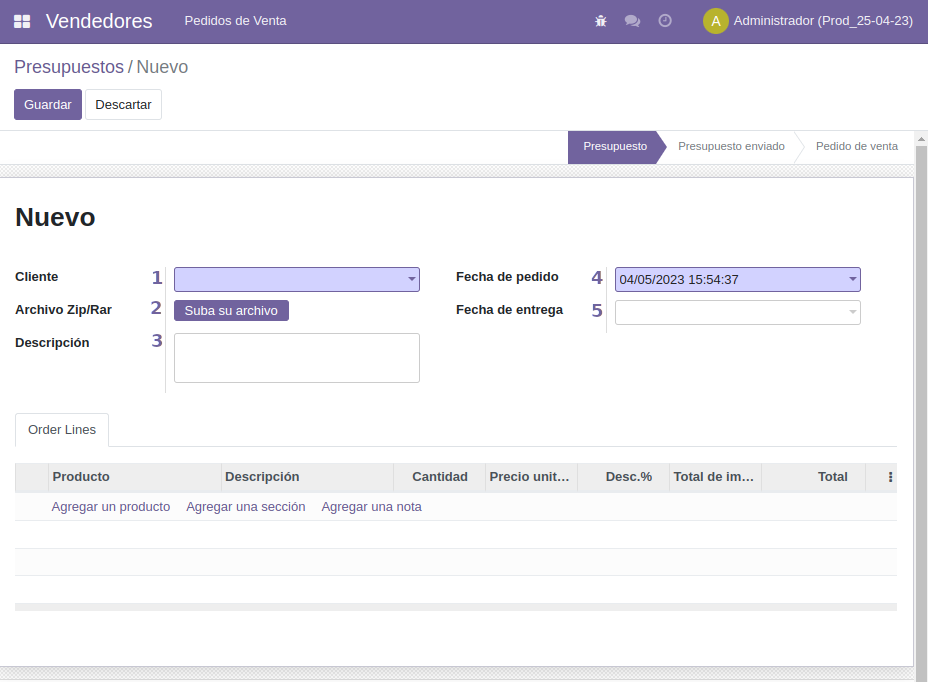928x682 pixels.
Task: Open the column options kebab icon
Action: click(890, 477)
